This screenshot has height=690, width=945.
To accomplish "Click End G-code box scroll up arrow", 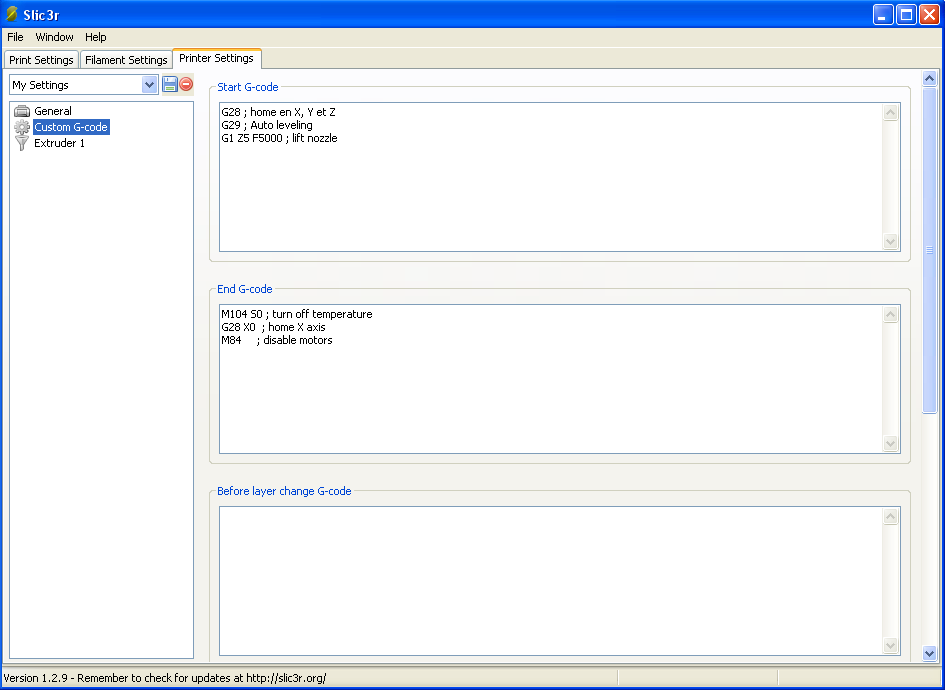I will [x=890, y=314].
